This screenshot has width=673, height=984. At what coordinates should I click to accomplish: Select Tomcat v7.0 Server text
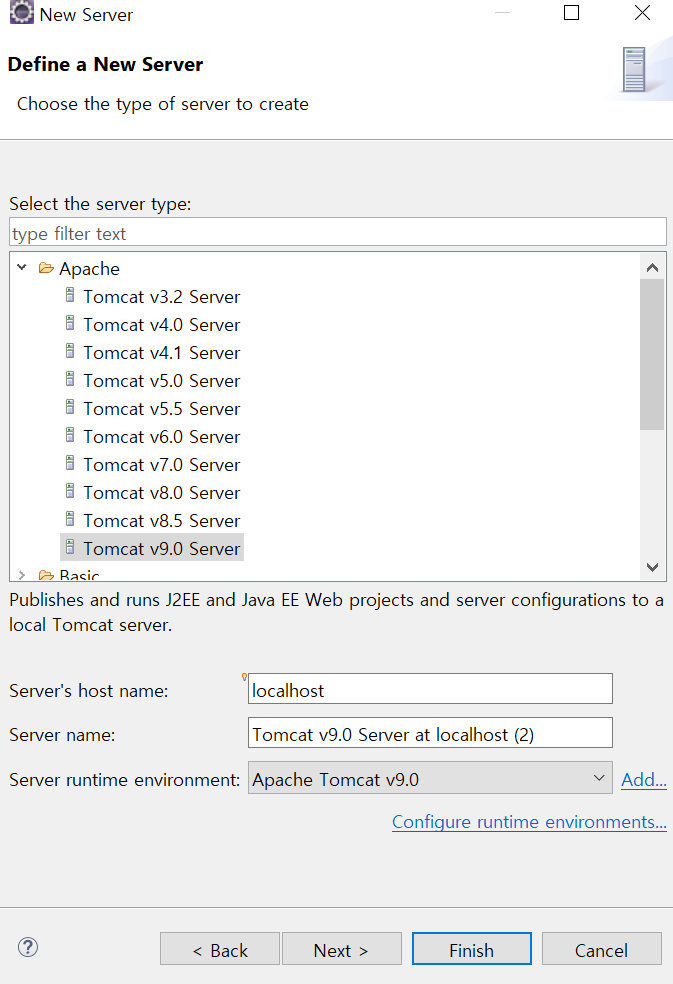point(161,465)
